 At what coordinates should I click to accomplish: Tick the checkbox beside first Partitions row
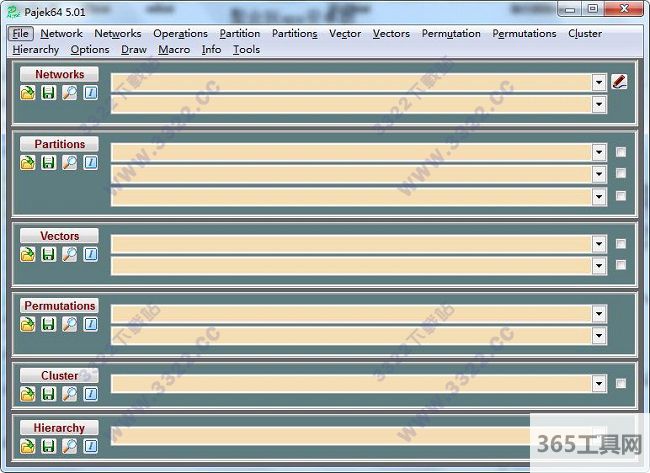click(621, 152)
